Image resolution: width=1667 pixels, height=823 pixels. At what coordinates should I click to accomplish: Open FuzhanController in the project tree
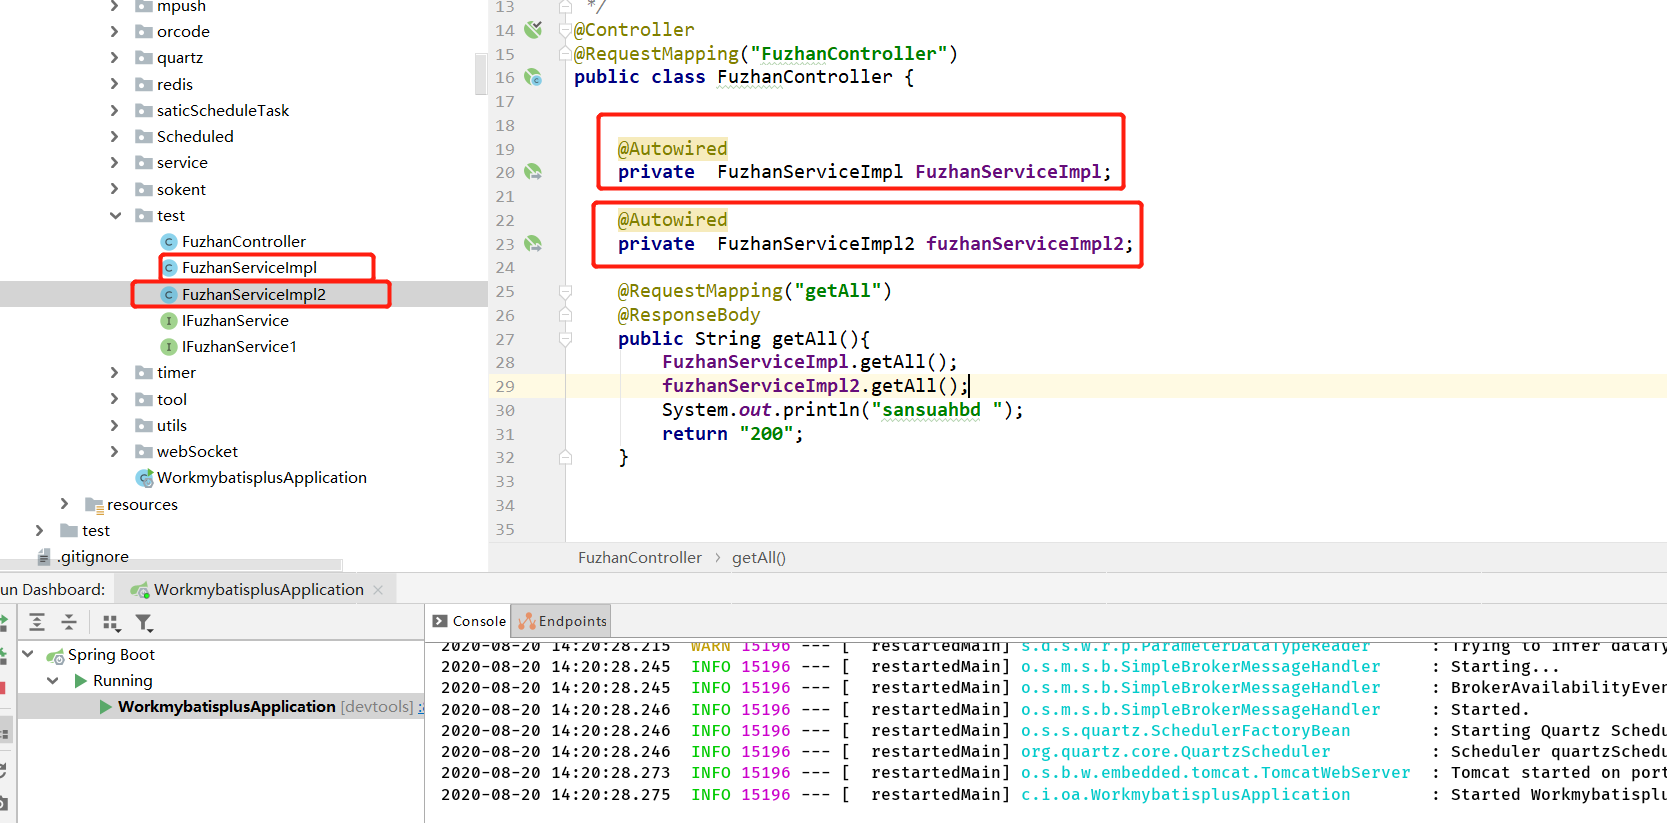pos(244,241)
